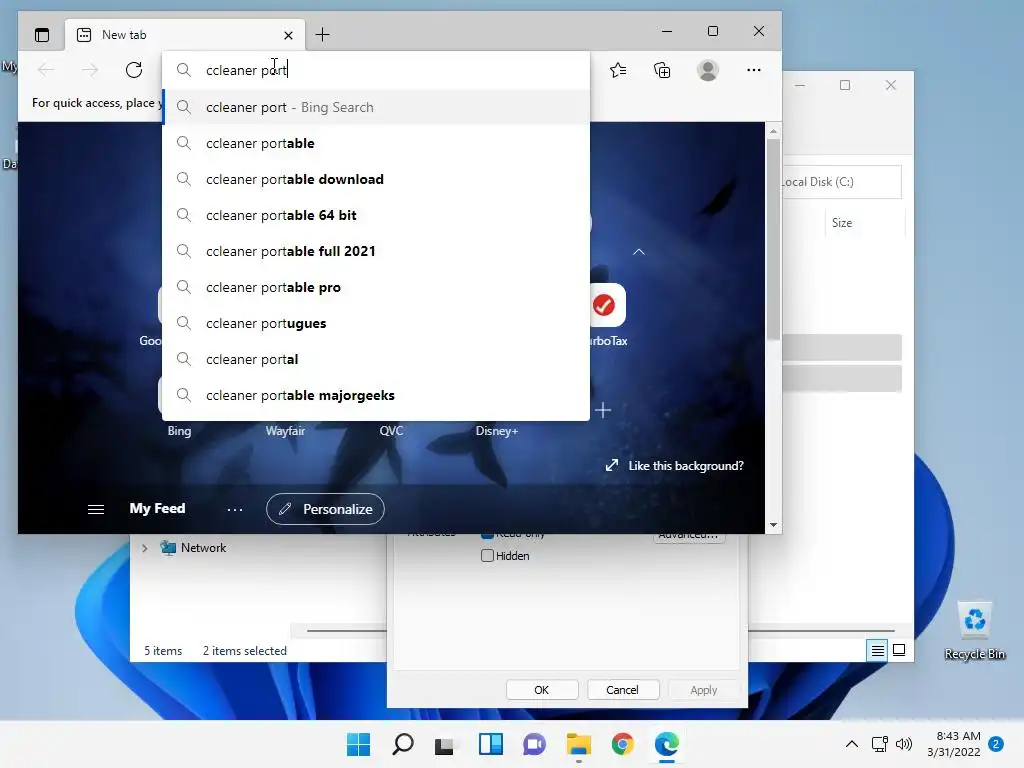Open Edge tab actions menu icon
The width and height of the screenshot is (1024, 768).
pos(42,35)
